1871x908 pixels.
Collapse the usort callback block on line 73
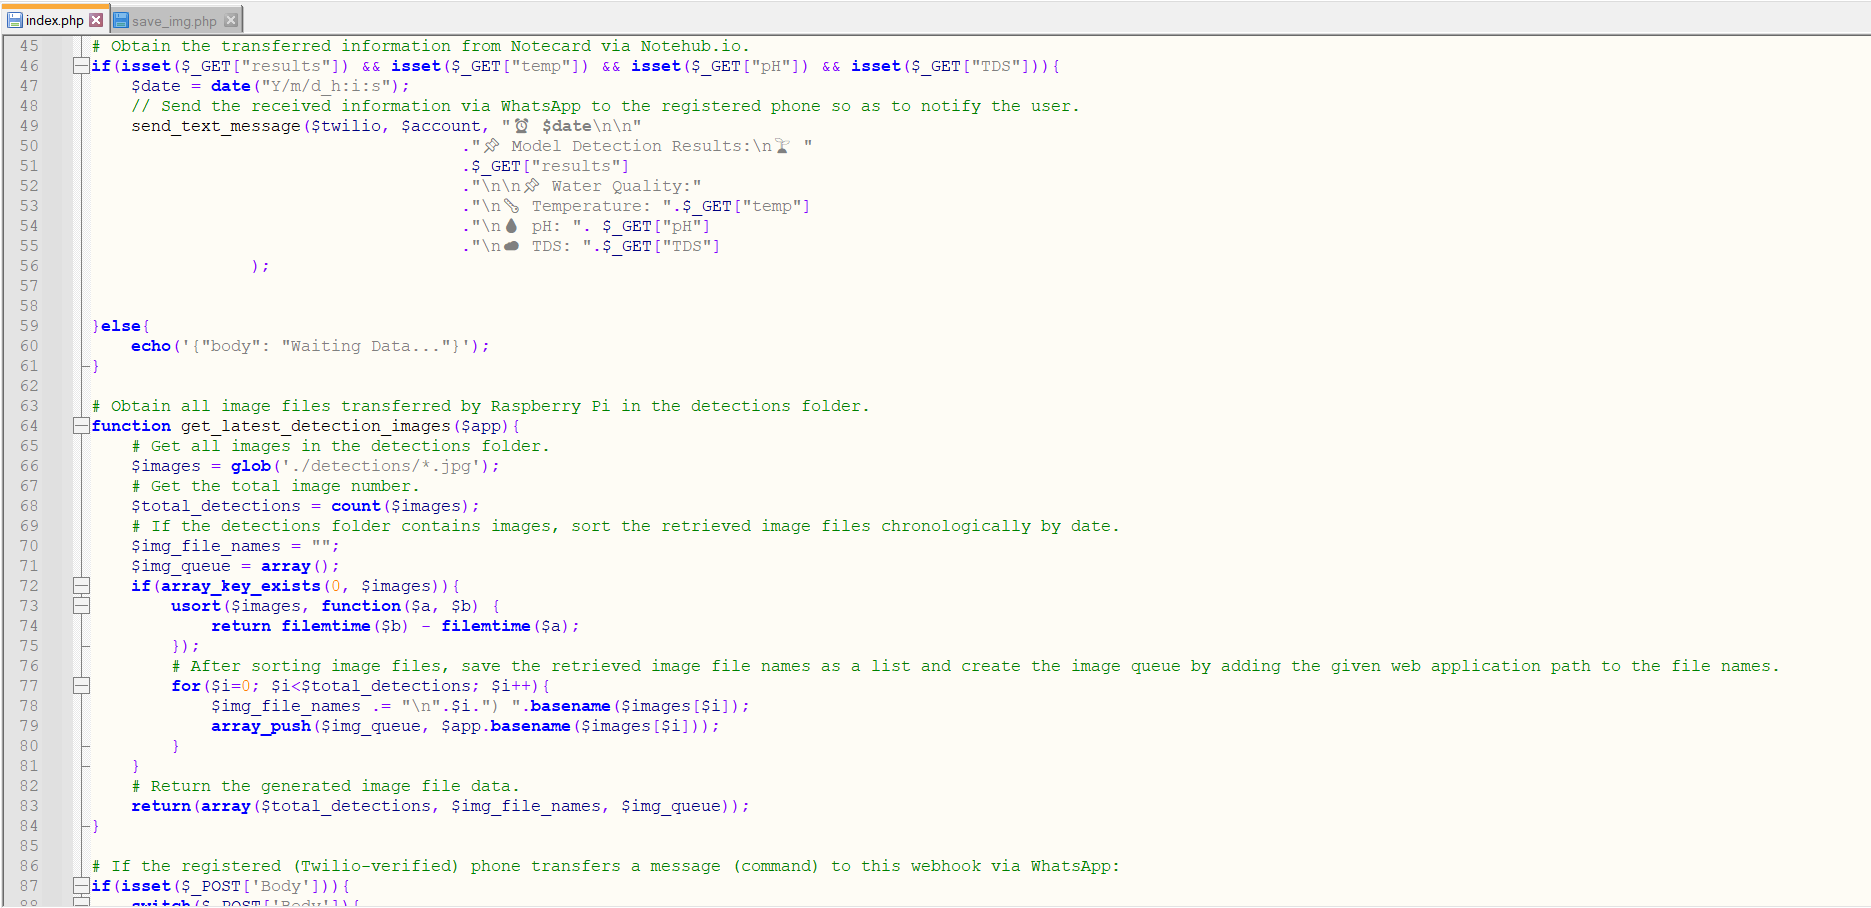pos(81,606)
